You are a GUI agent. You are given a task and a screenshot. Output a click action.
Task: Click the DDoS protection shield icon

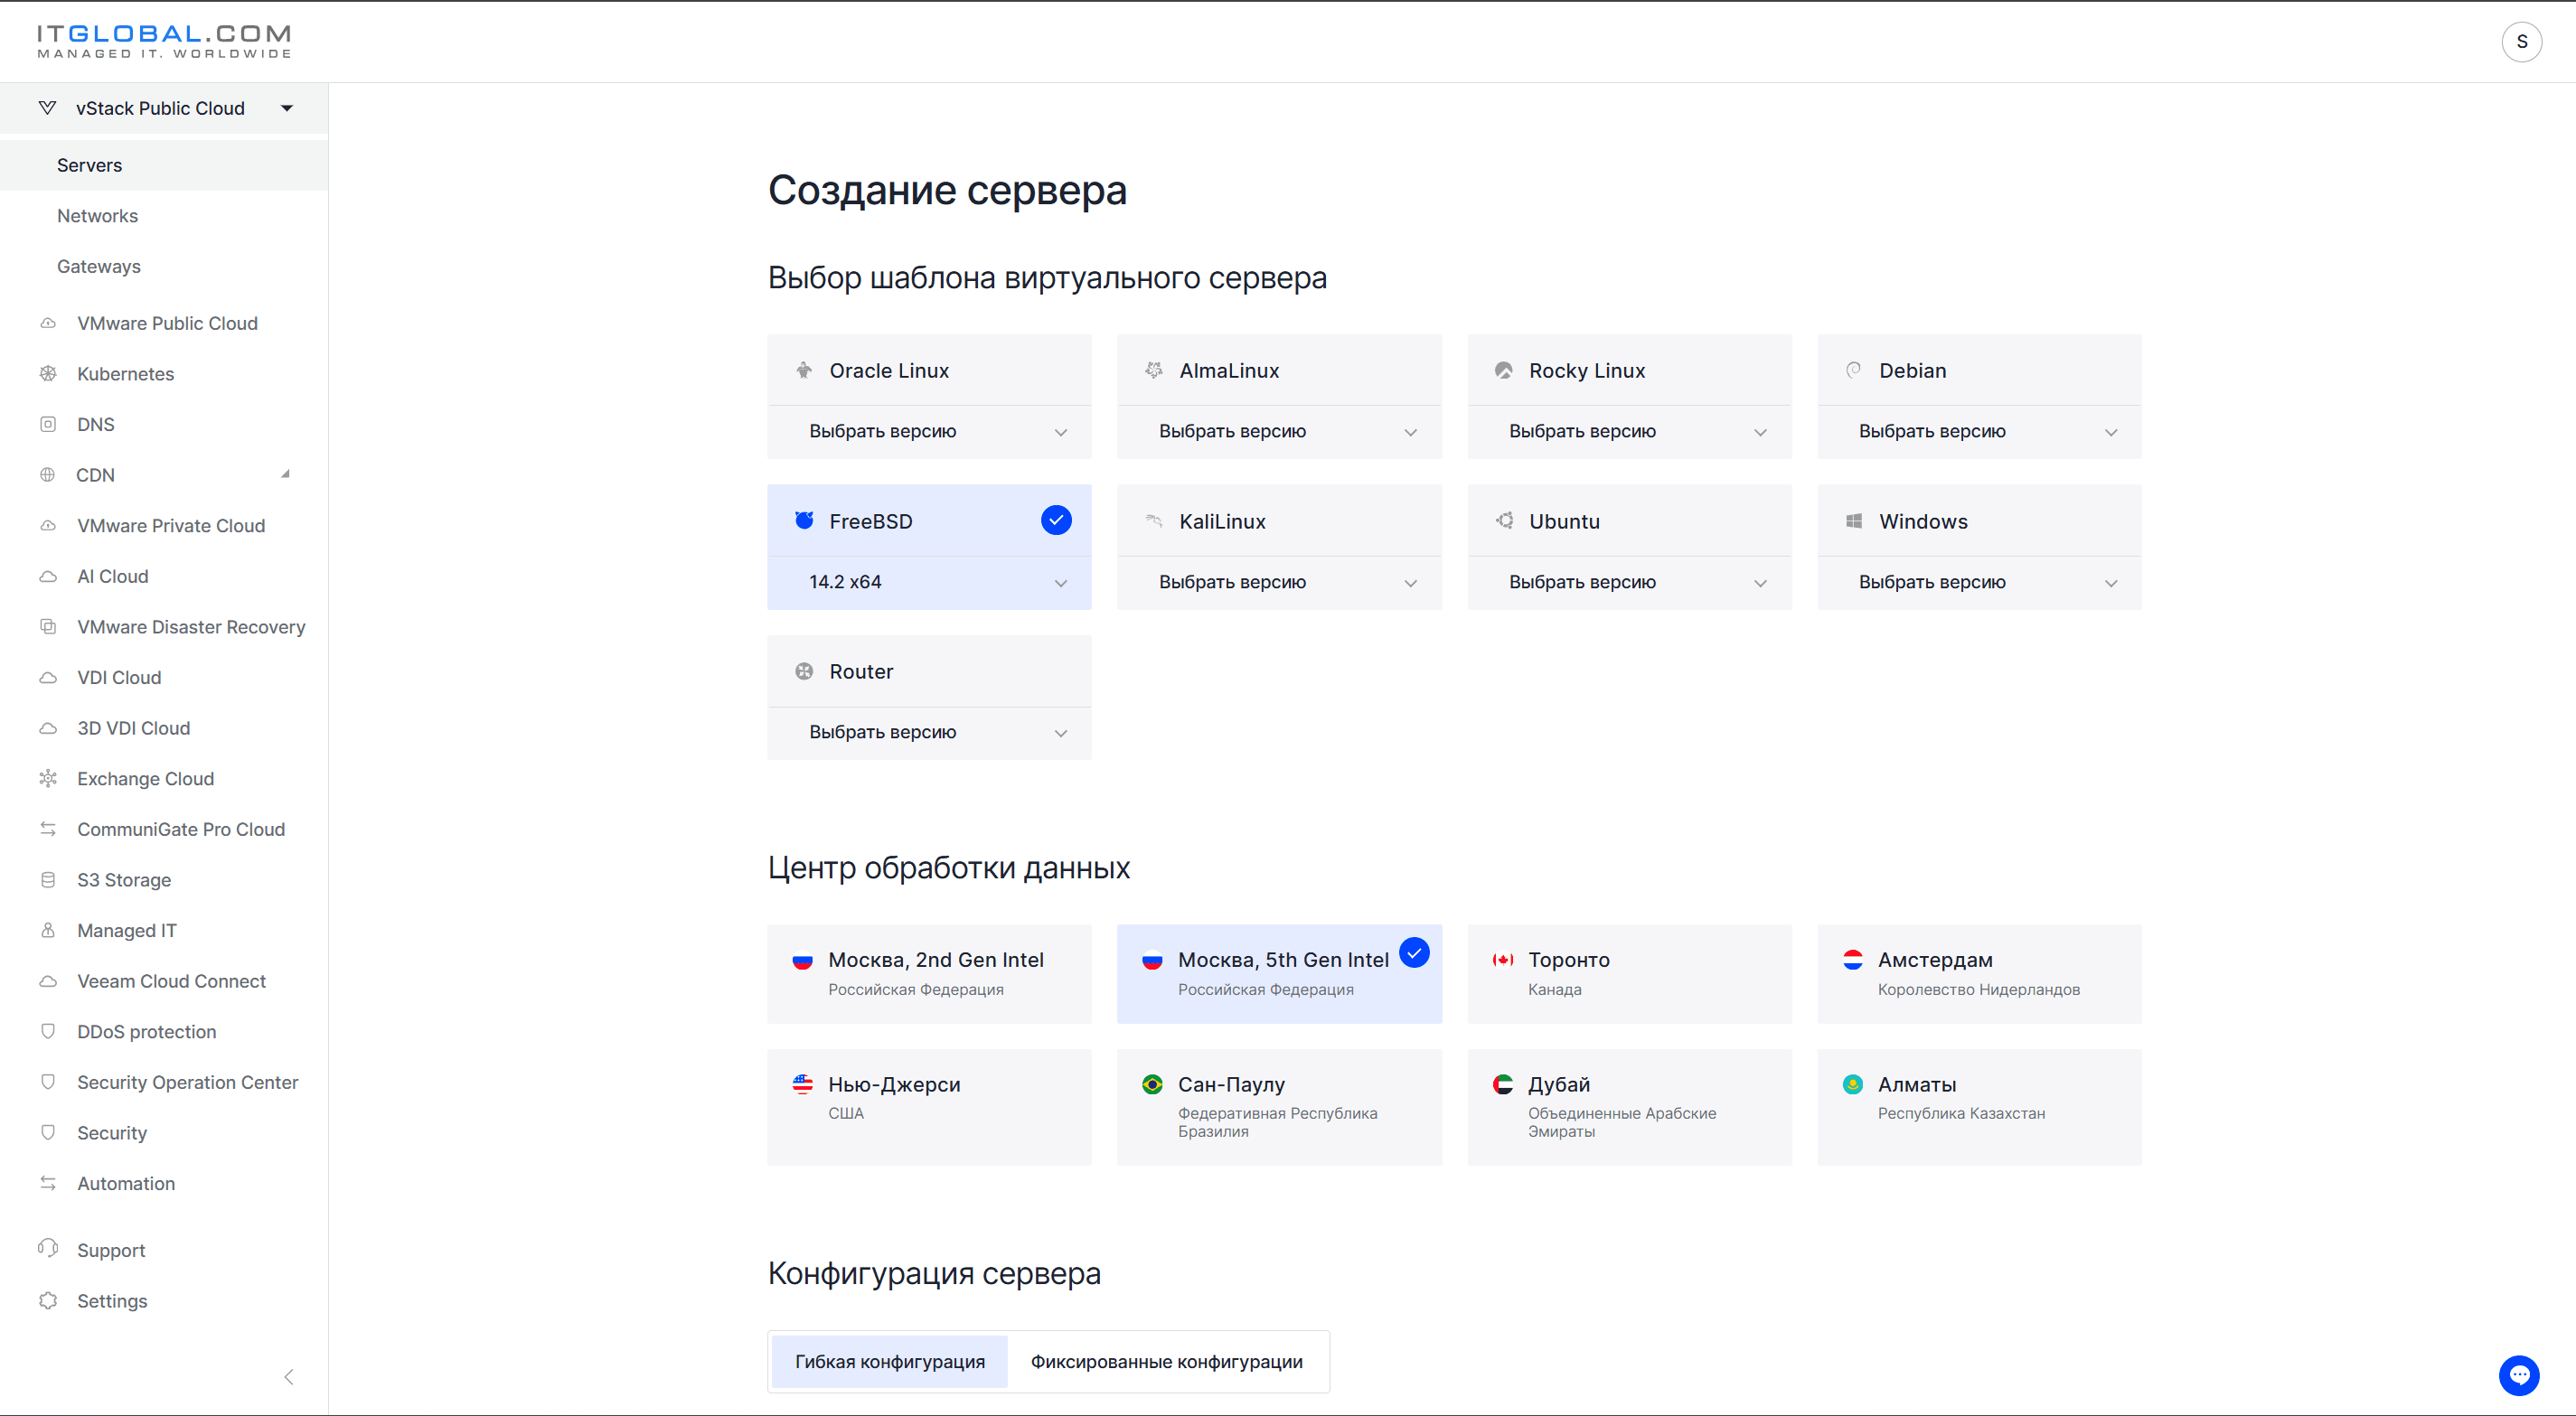48,1031
